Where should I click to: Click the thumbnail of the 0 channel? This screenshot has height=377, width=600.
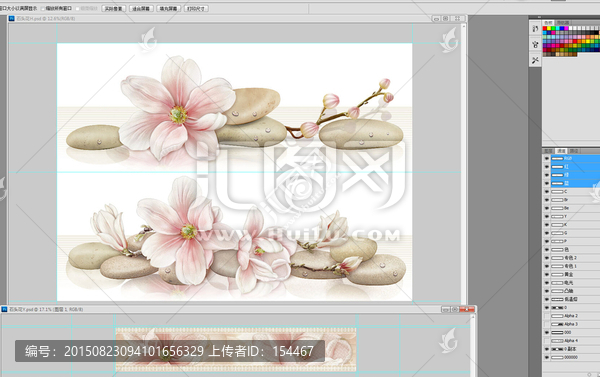[x=557, y=308]
